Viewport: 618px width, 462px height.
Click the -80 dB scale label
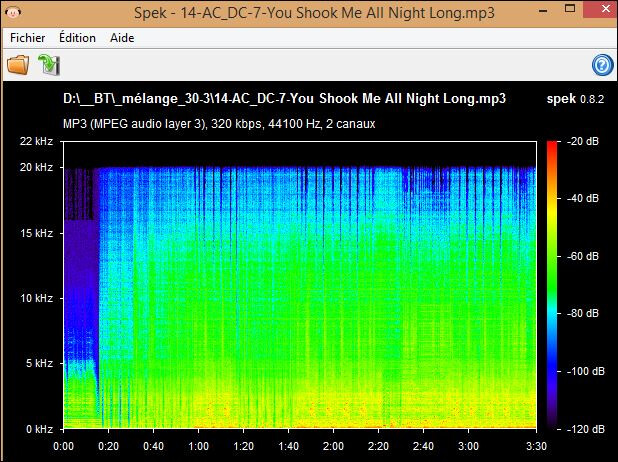point(583,313)
